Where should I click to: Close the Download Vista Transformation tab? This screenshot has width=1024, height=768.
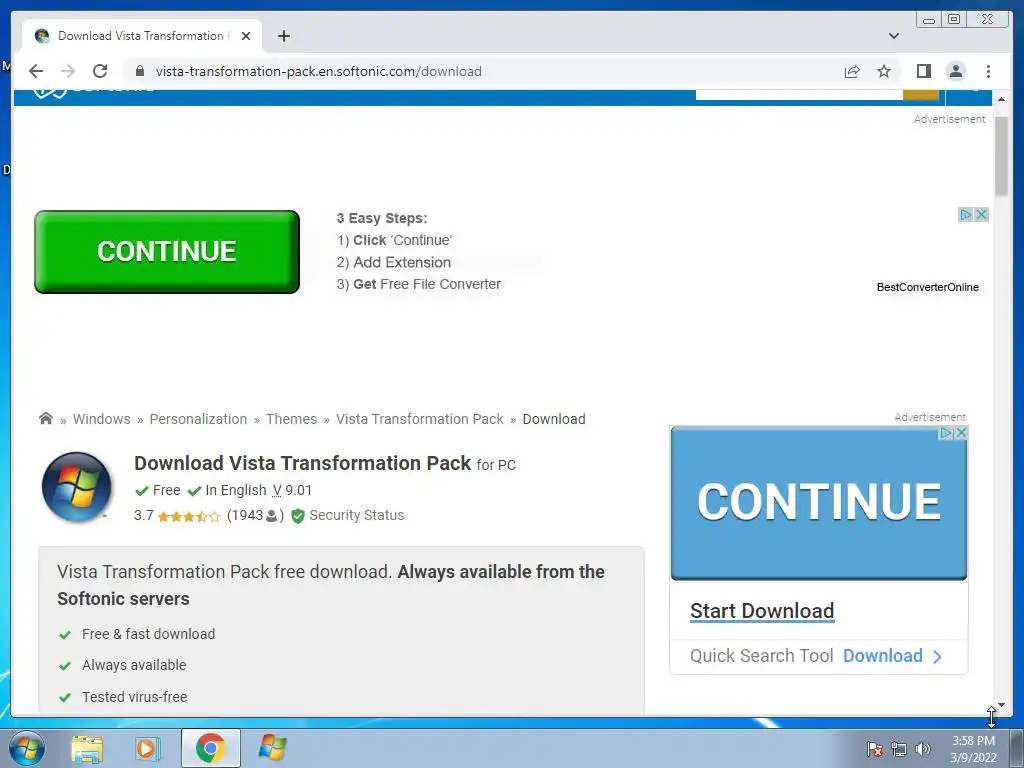coord(246,36)
